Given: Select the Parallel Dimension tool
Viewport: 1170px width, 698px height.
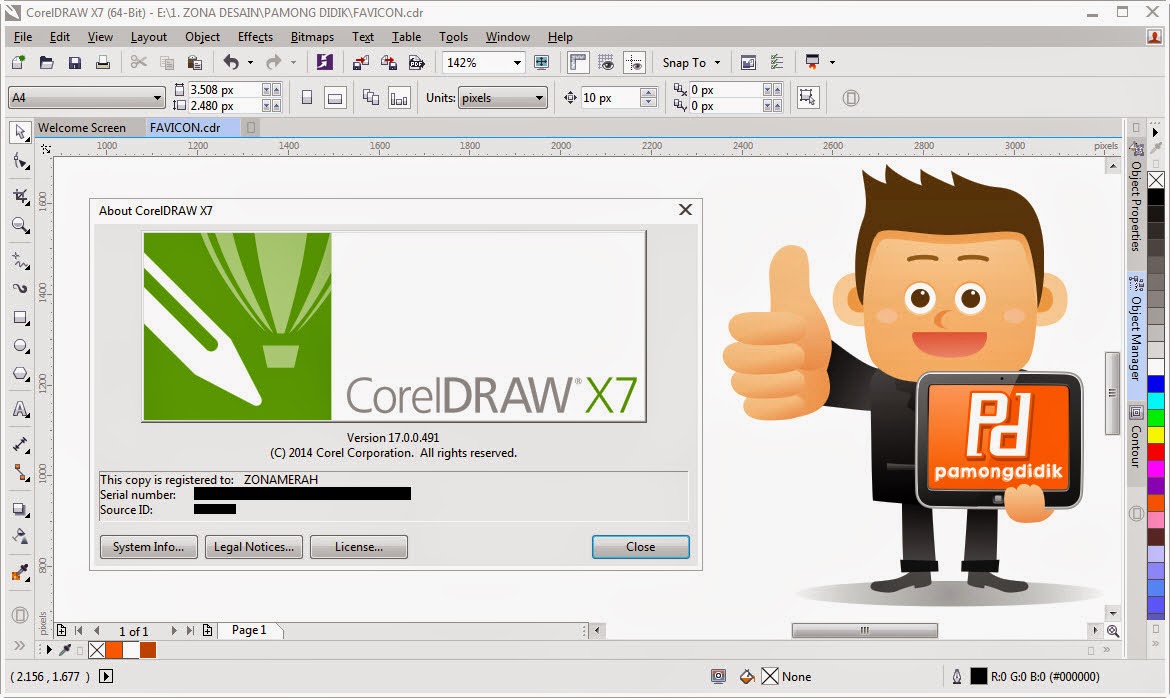Looking at the screenshot, I should [x=20, y=445].
